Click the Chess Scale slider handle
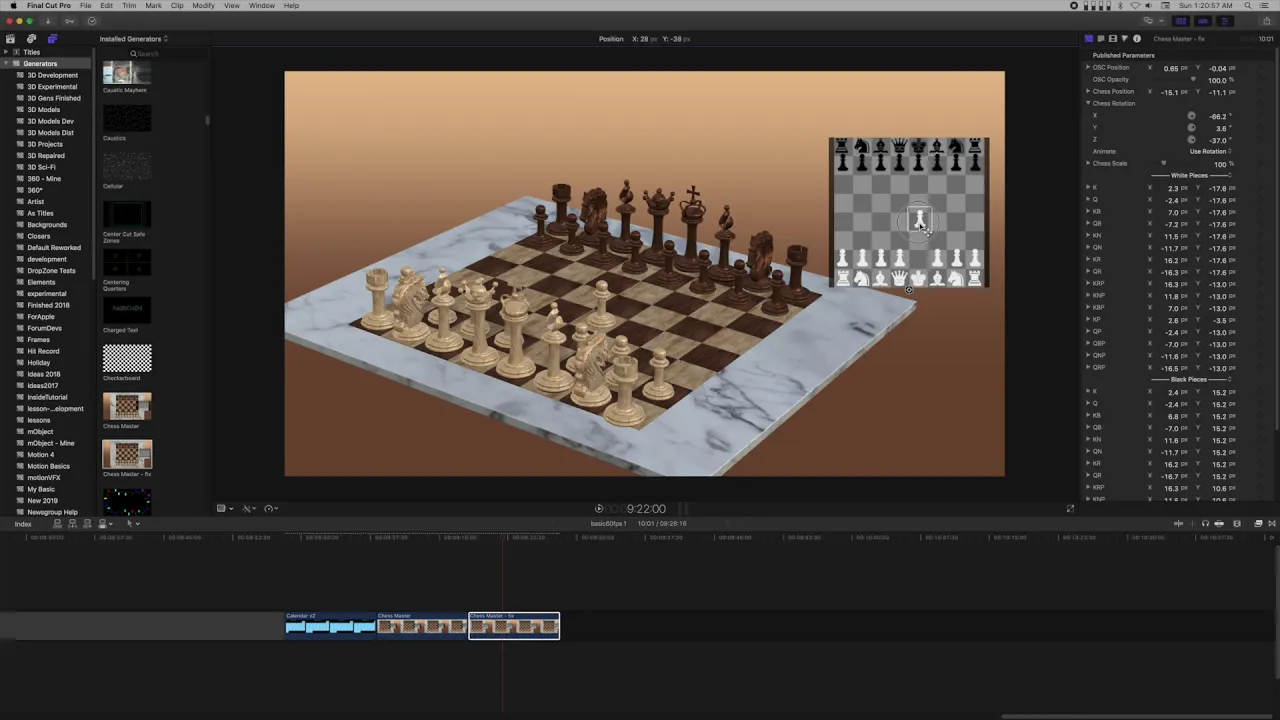The image size is (1280, 720). click(x=1163, y=164)
